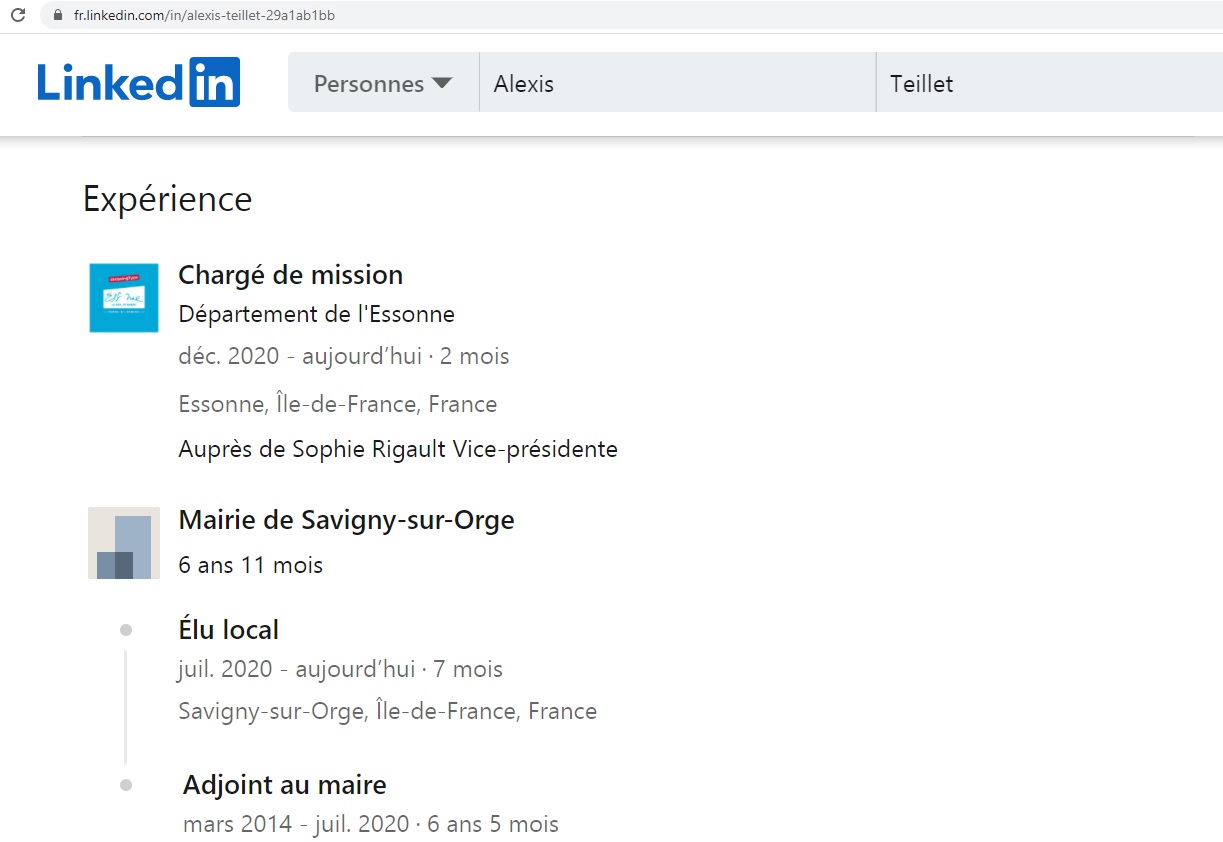Click the Savigny-sur-Orge, Île-de-France location text

387,711
